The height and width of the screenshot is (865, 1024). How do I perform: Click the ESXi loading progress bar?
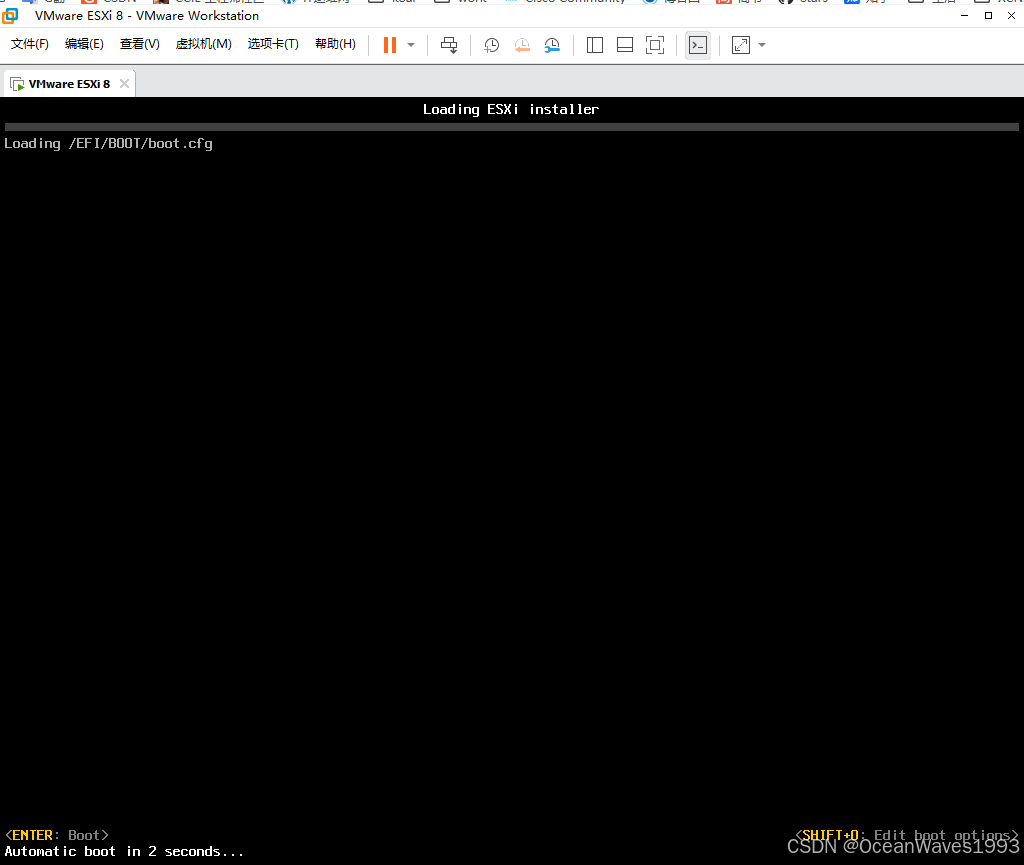click(512, 127)
